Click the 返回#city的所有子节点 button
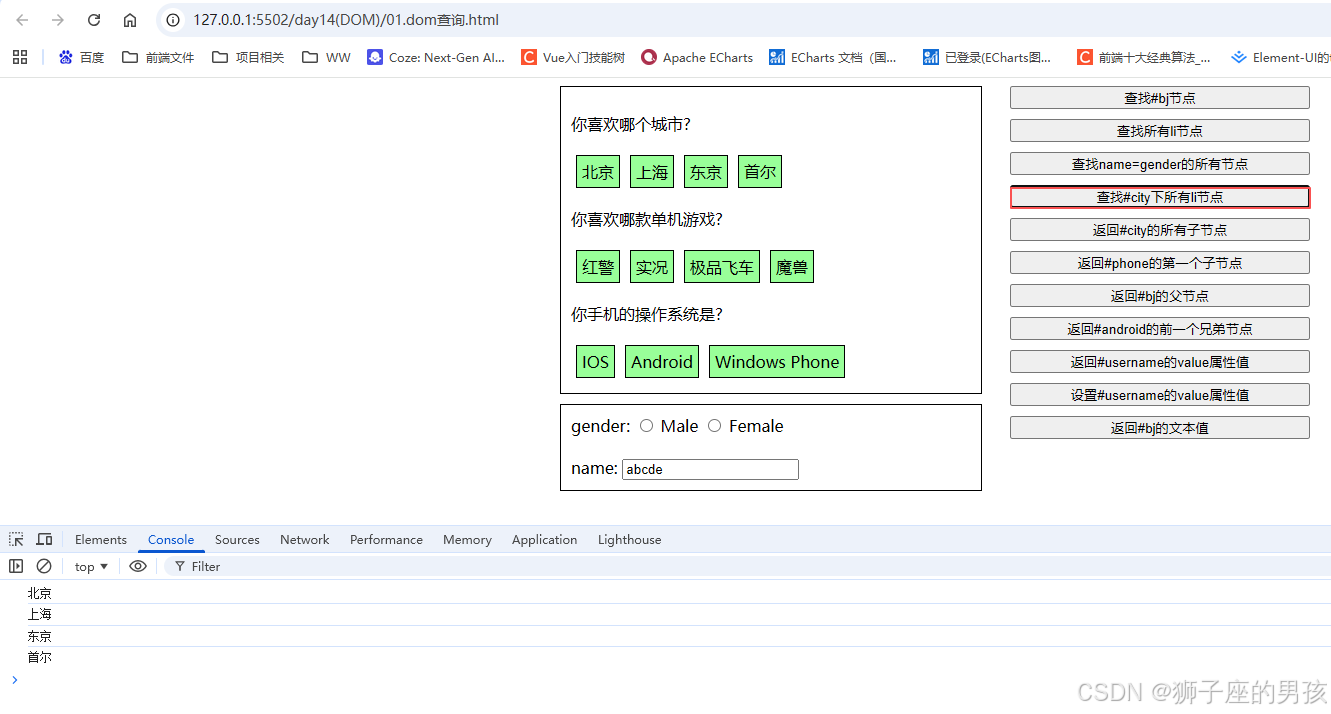 coord(1159,230)
